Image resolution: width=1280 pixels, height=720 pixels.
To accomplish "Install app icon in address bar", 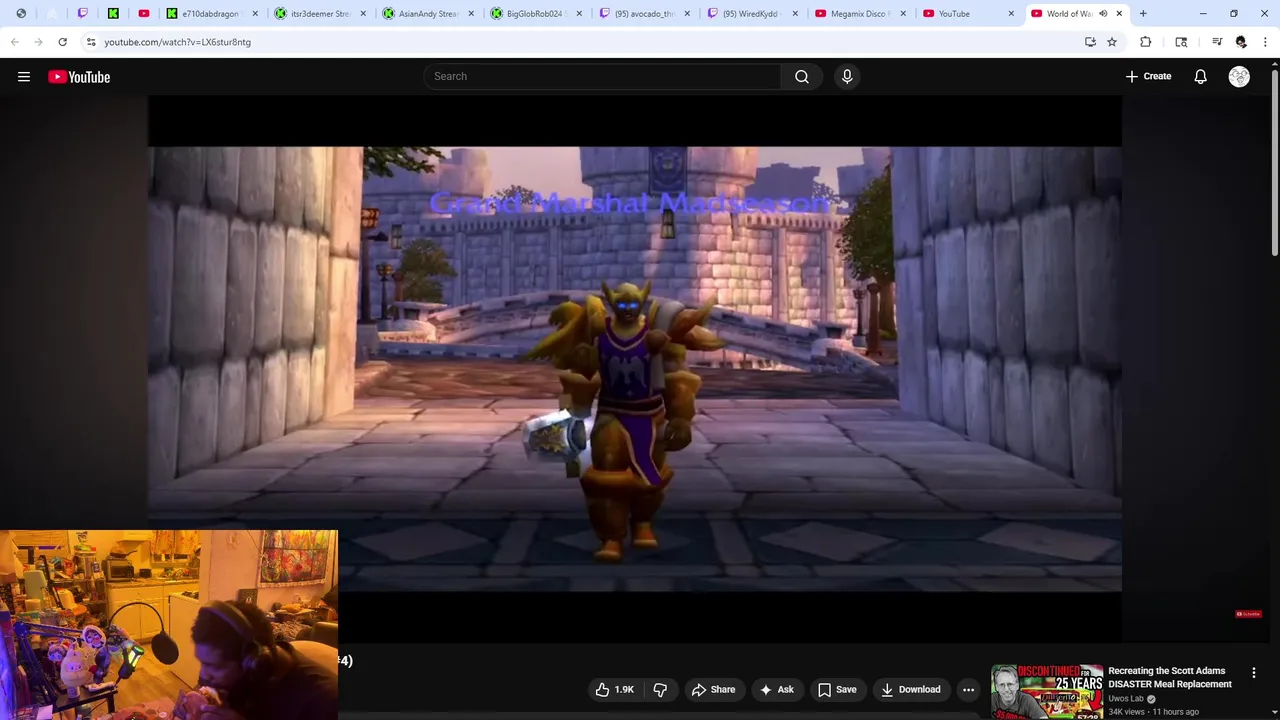I will click(x=1090, y=42).
